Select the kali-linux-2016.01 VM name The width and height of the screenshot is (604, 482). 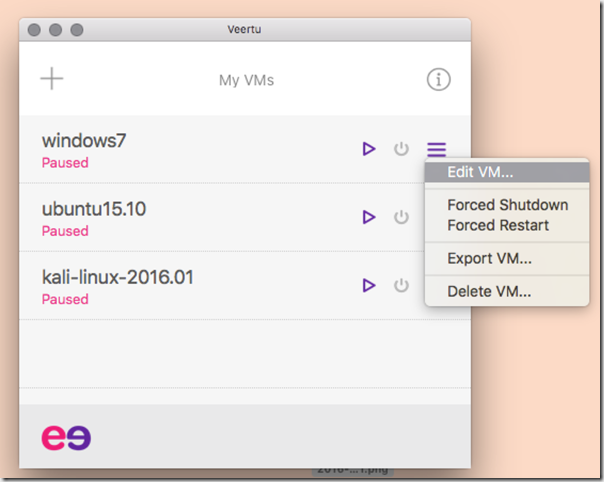[x=117, y=277]
